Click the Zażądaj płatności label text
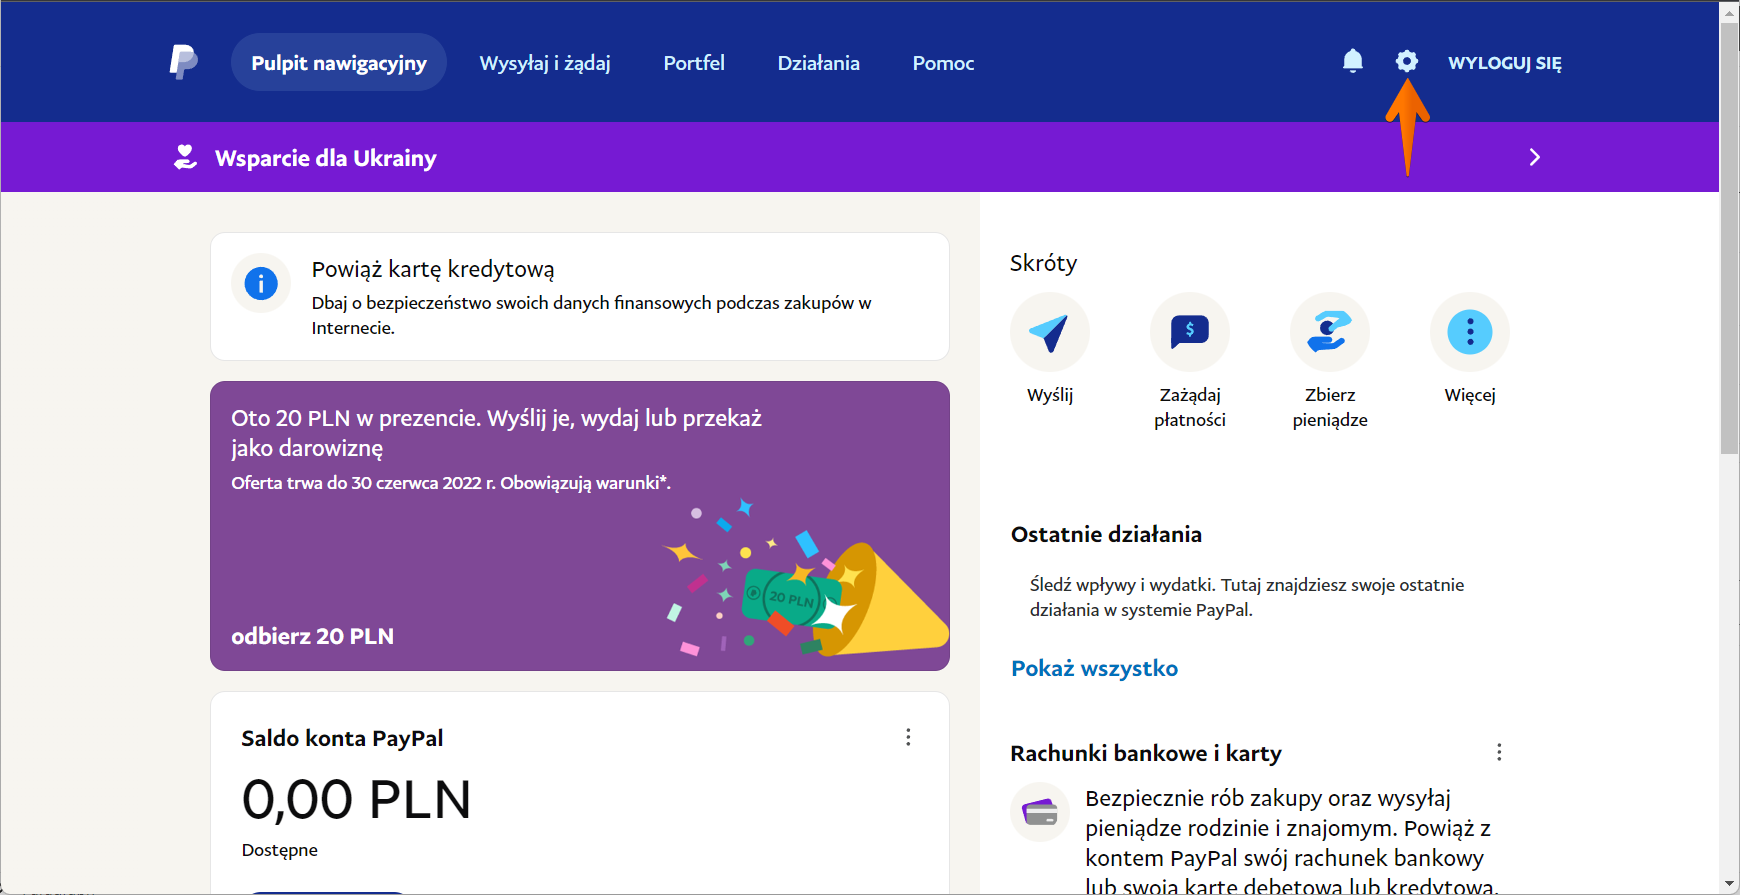 (1190, 407)
